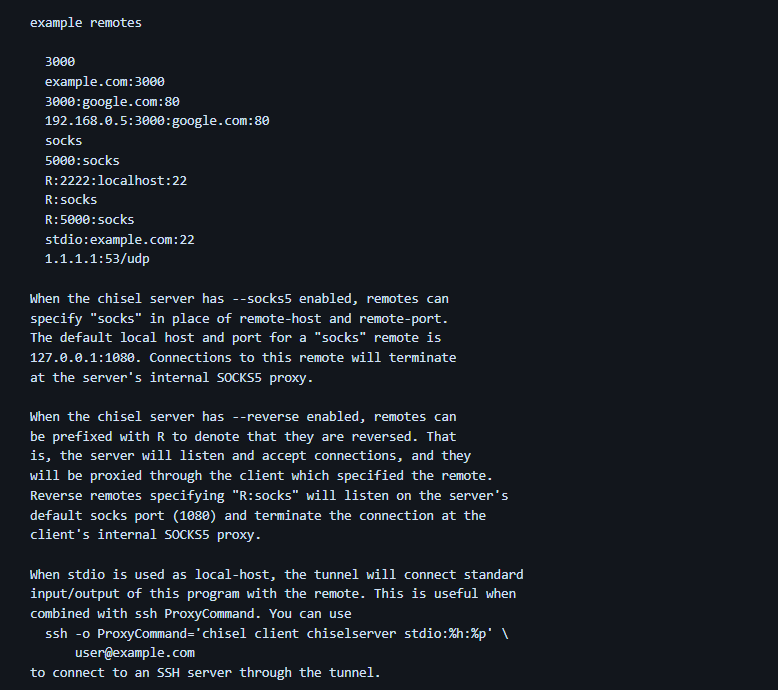Viewport: 778px width, 690px height.
Task: Click the line beginning with "5000:socks"
Action: pyautogui.click(x=82, y=160)
